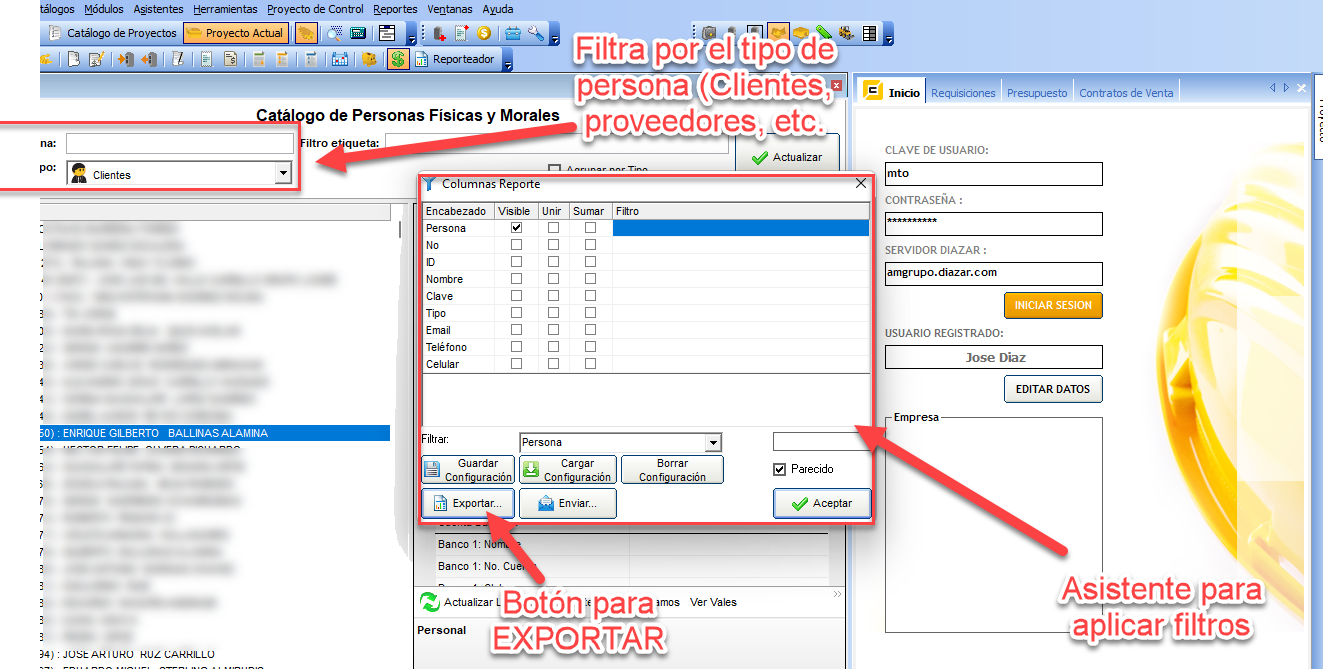Select the green marker pen toolbar icon
This screenshot has height=672, width=1323.
pos(822,32)
